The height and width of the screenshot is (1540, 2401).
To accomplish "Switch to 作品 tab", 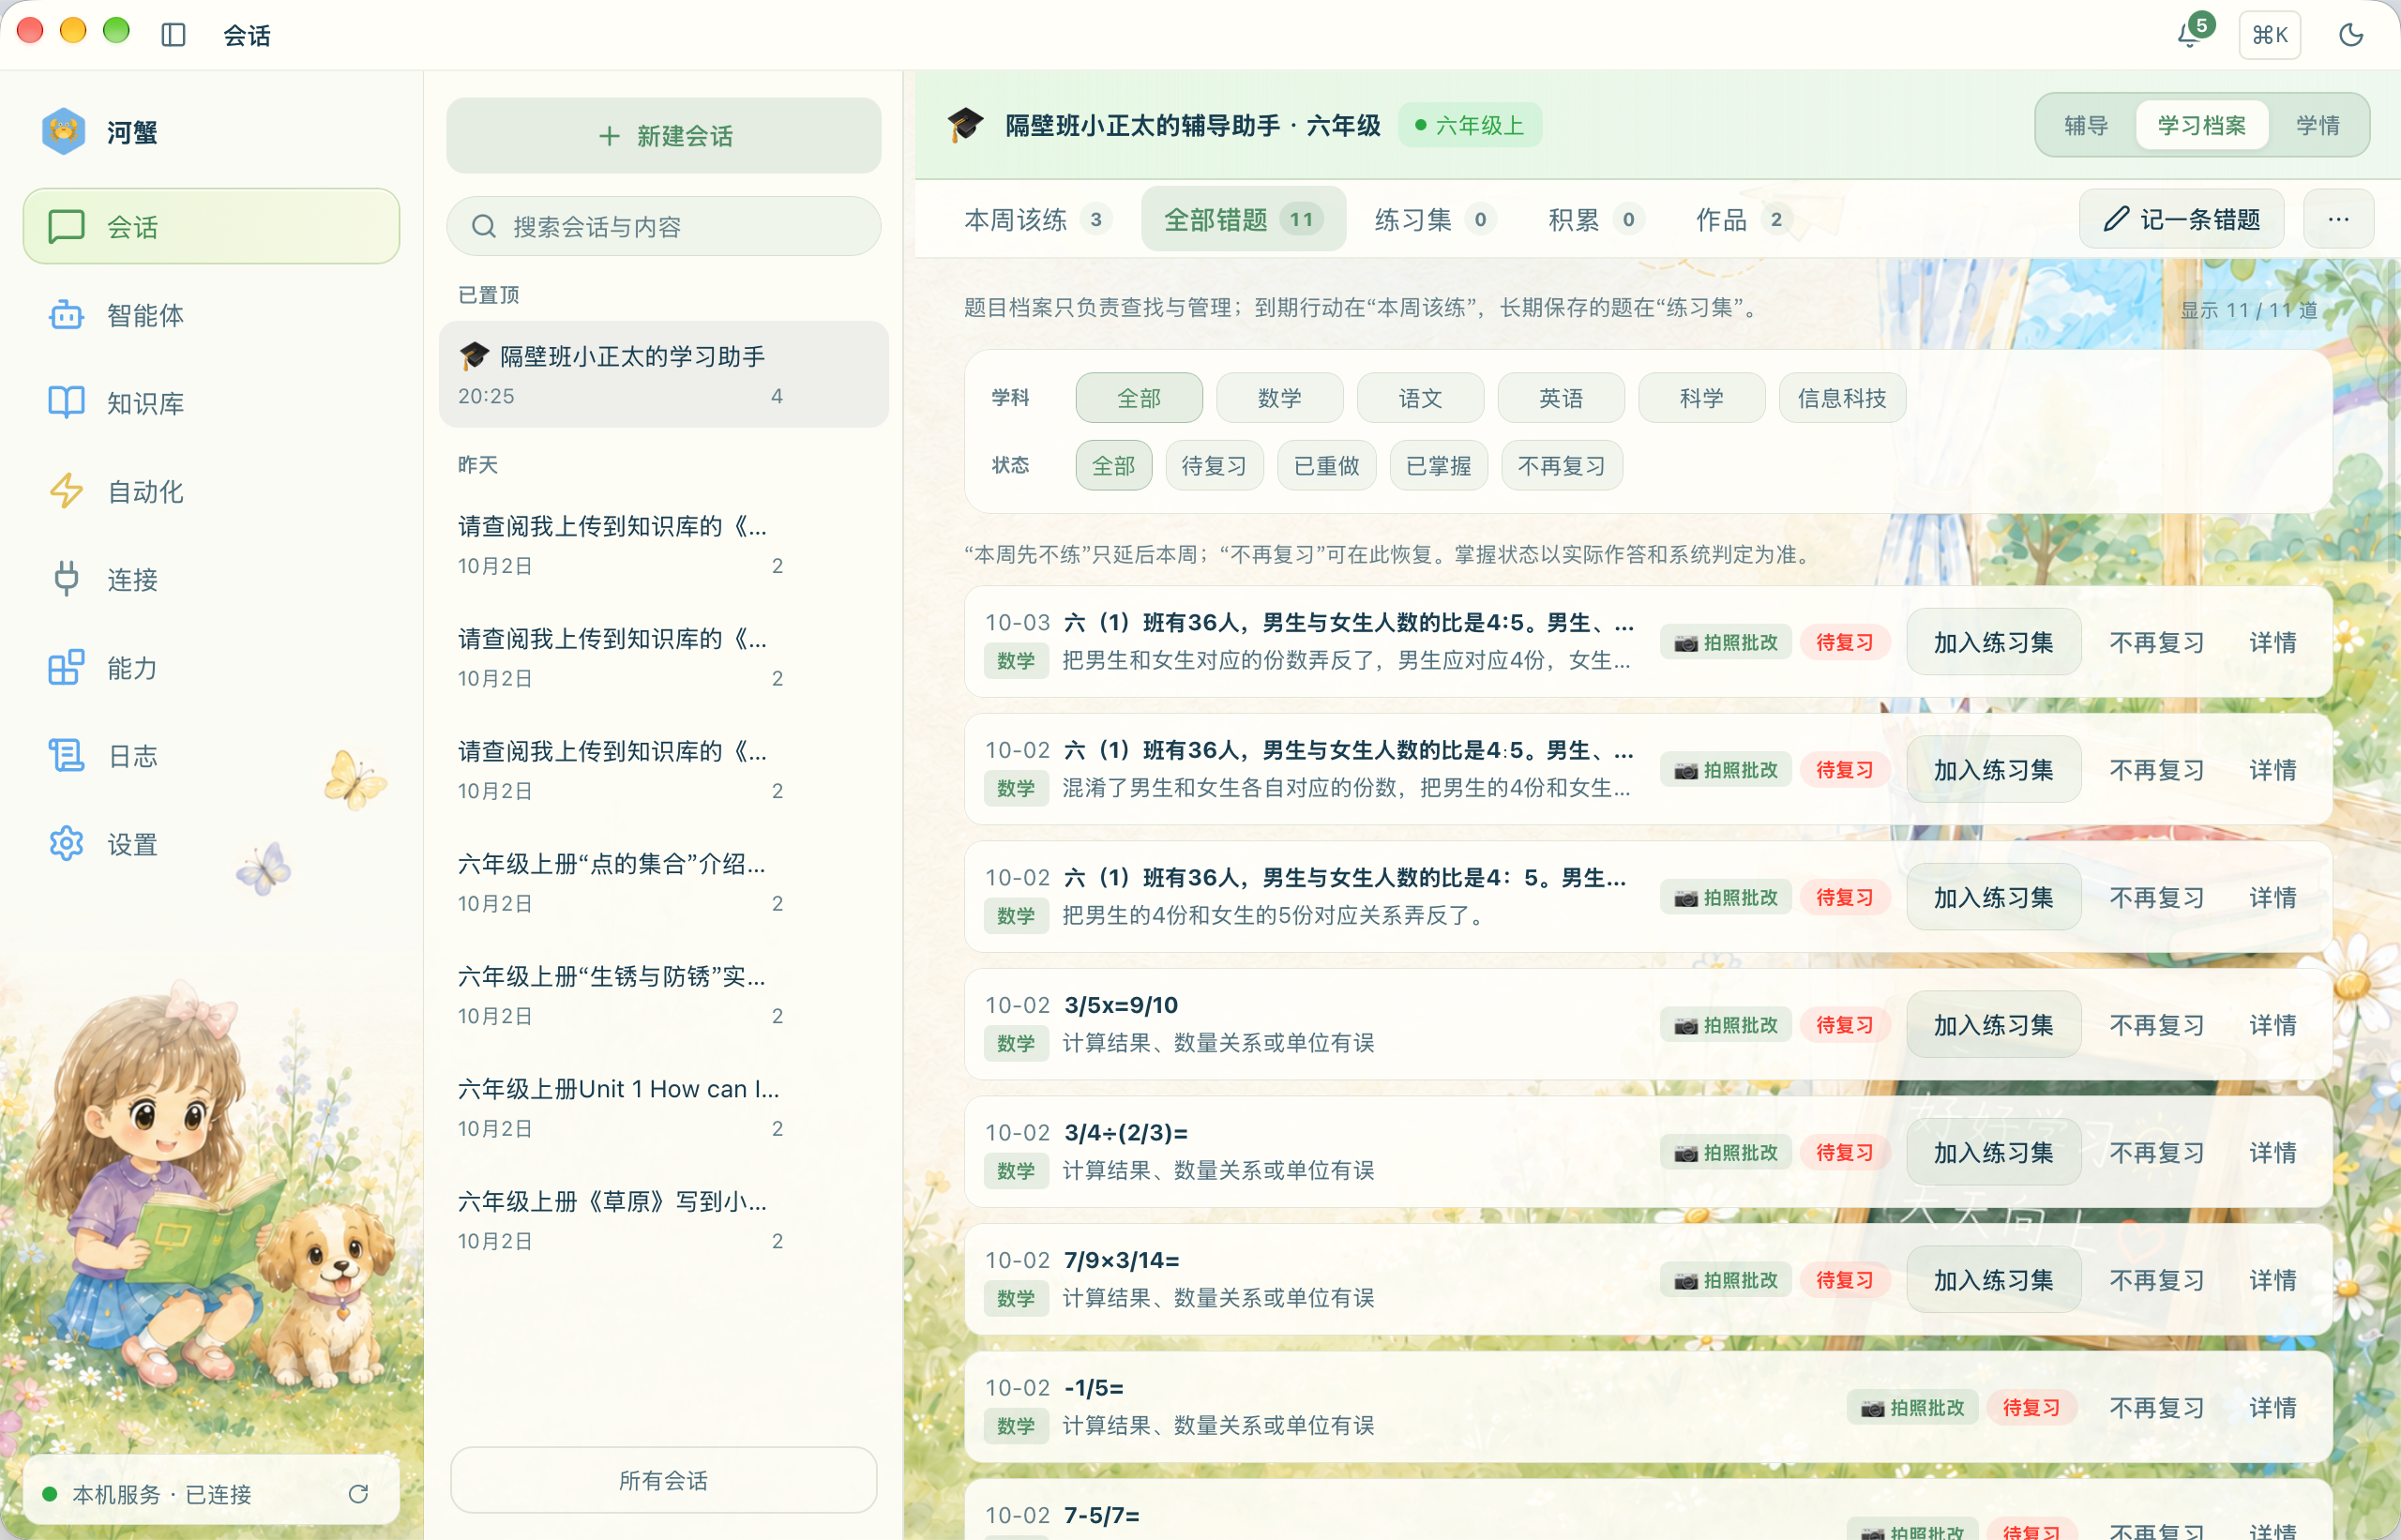I will tap(1742, 219).
